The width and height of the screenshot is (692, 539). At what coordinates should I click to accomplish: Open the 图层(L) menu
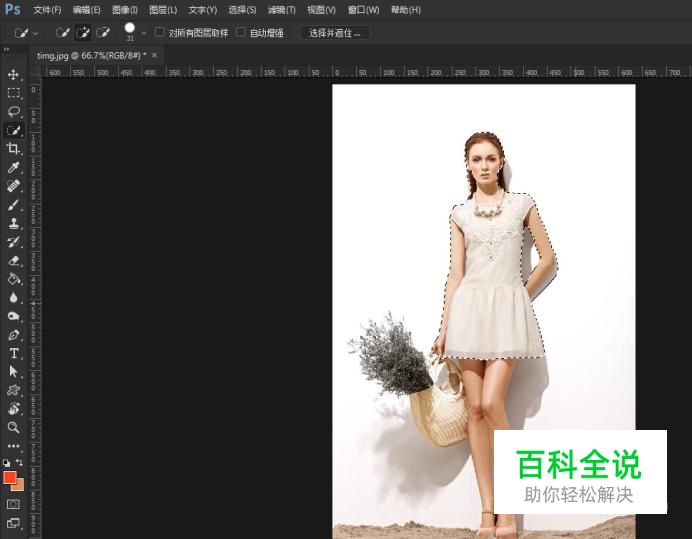tap(163, 10)
